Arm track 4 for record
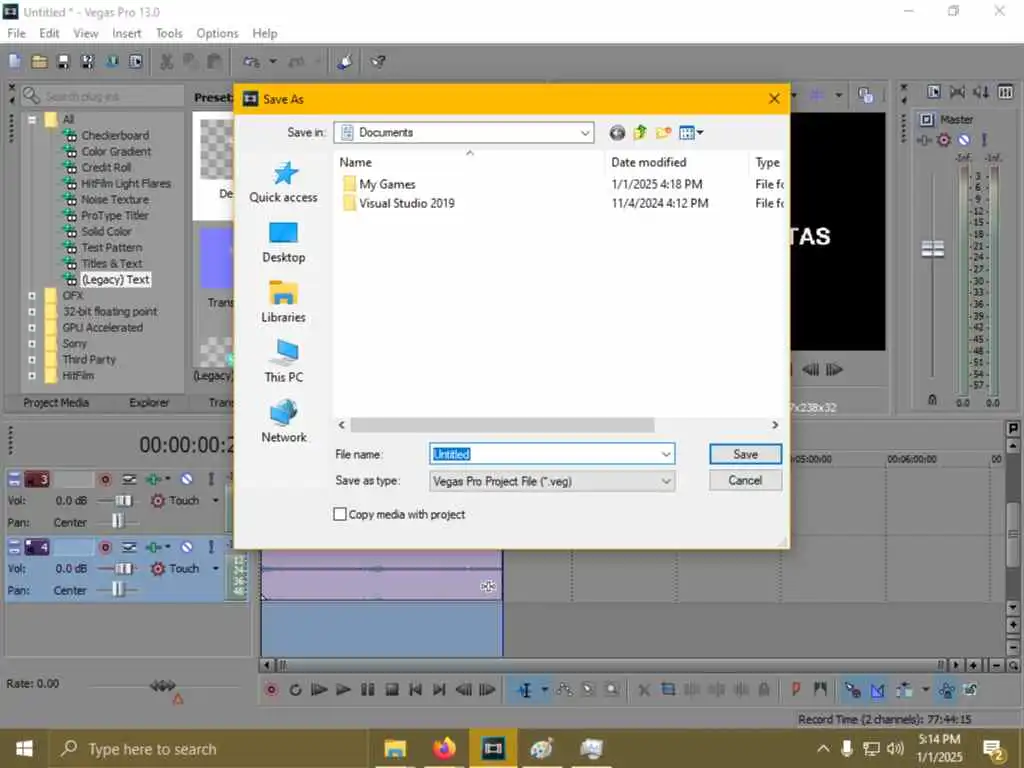 104,547
